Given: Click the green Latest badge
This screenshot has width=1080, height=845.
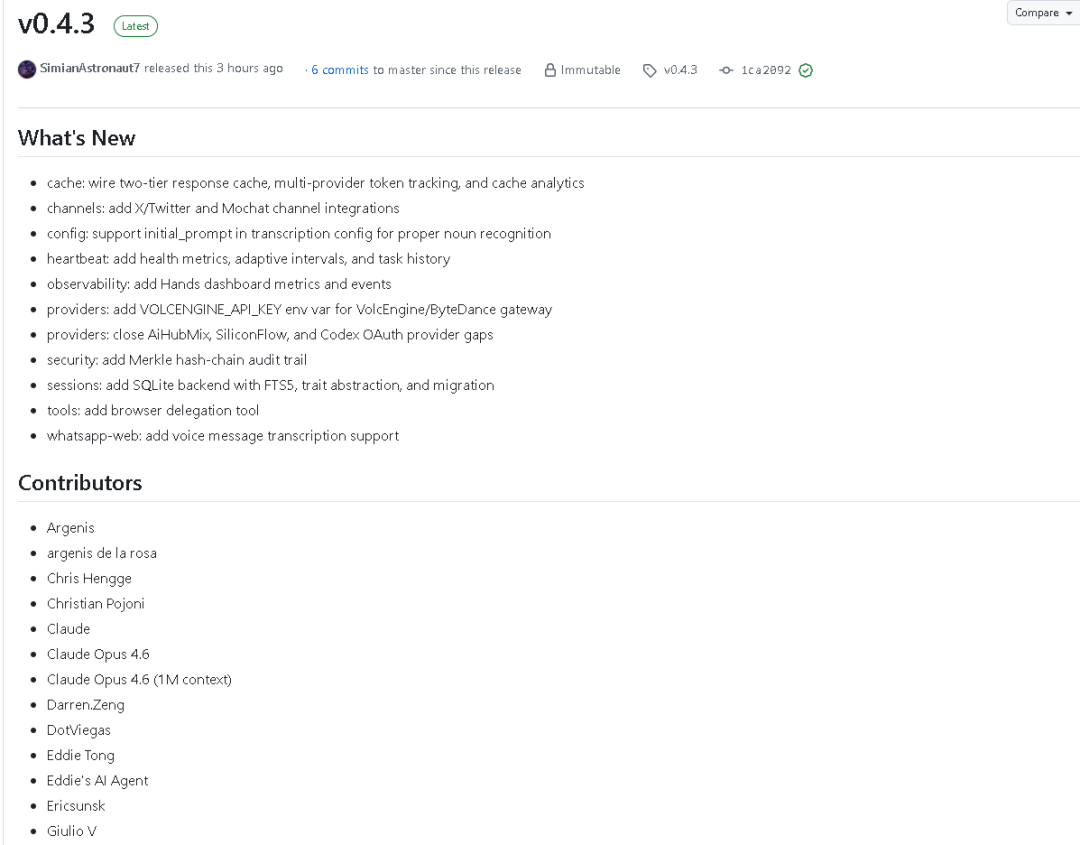Looking at the screenshot, I should pos(136,25).
